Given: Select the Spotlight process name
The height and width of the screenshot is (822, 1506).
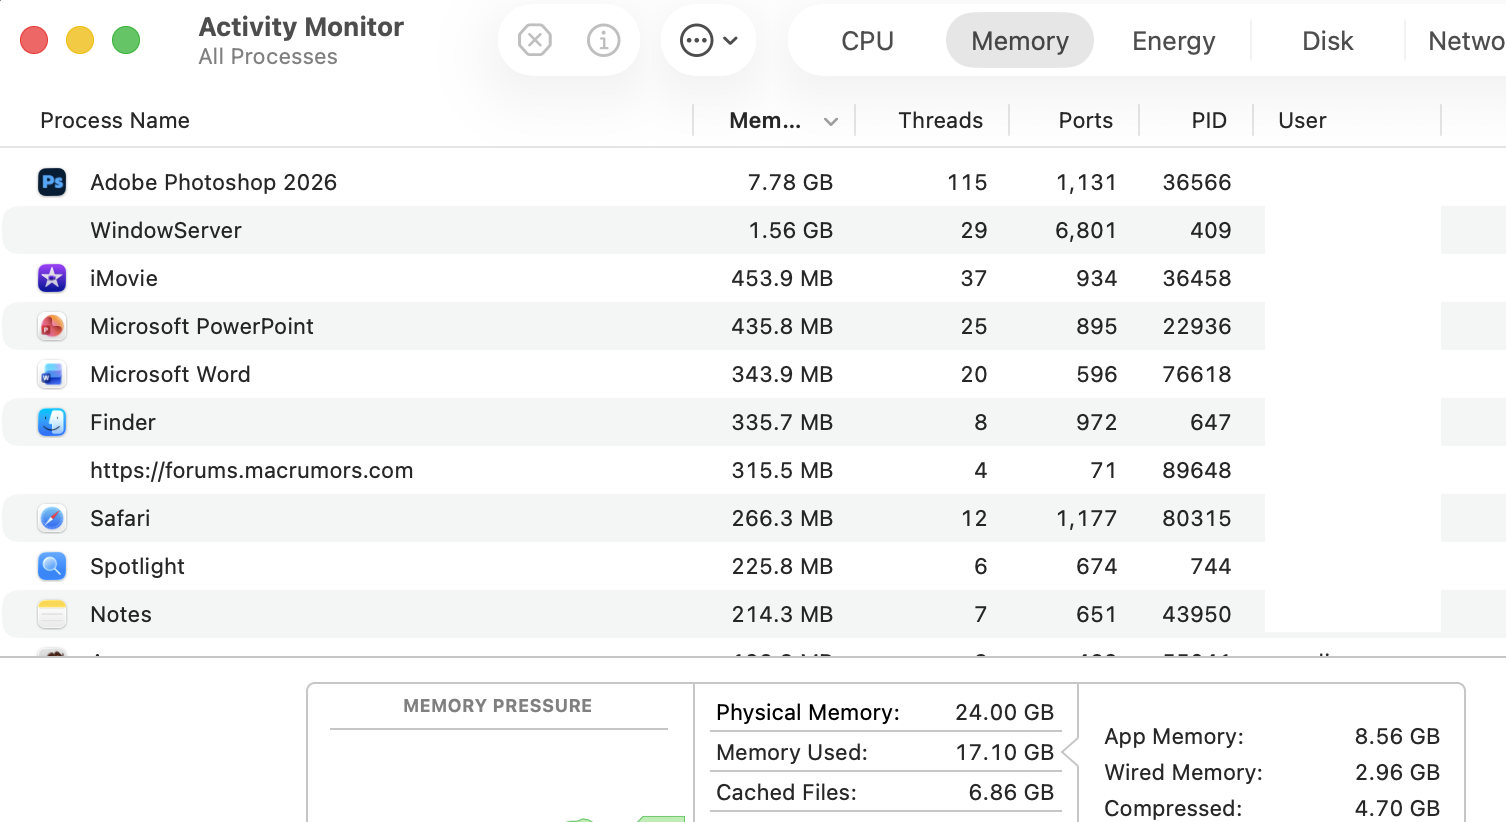Looking at the screenshot, I should point(138,566).
